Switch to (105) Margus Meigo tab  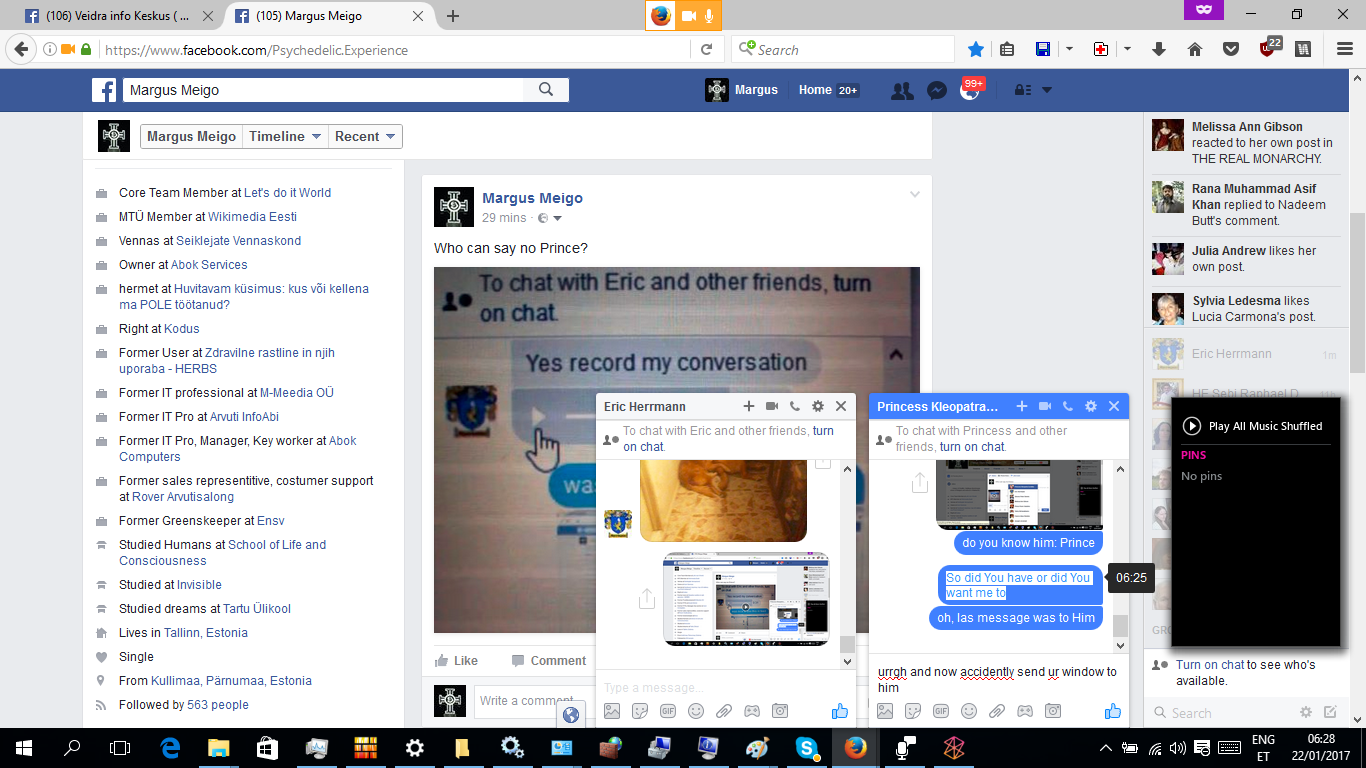330,16
